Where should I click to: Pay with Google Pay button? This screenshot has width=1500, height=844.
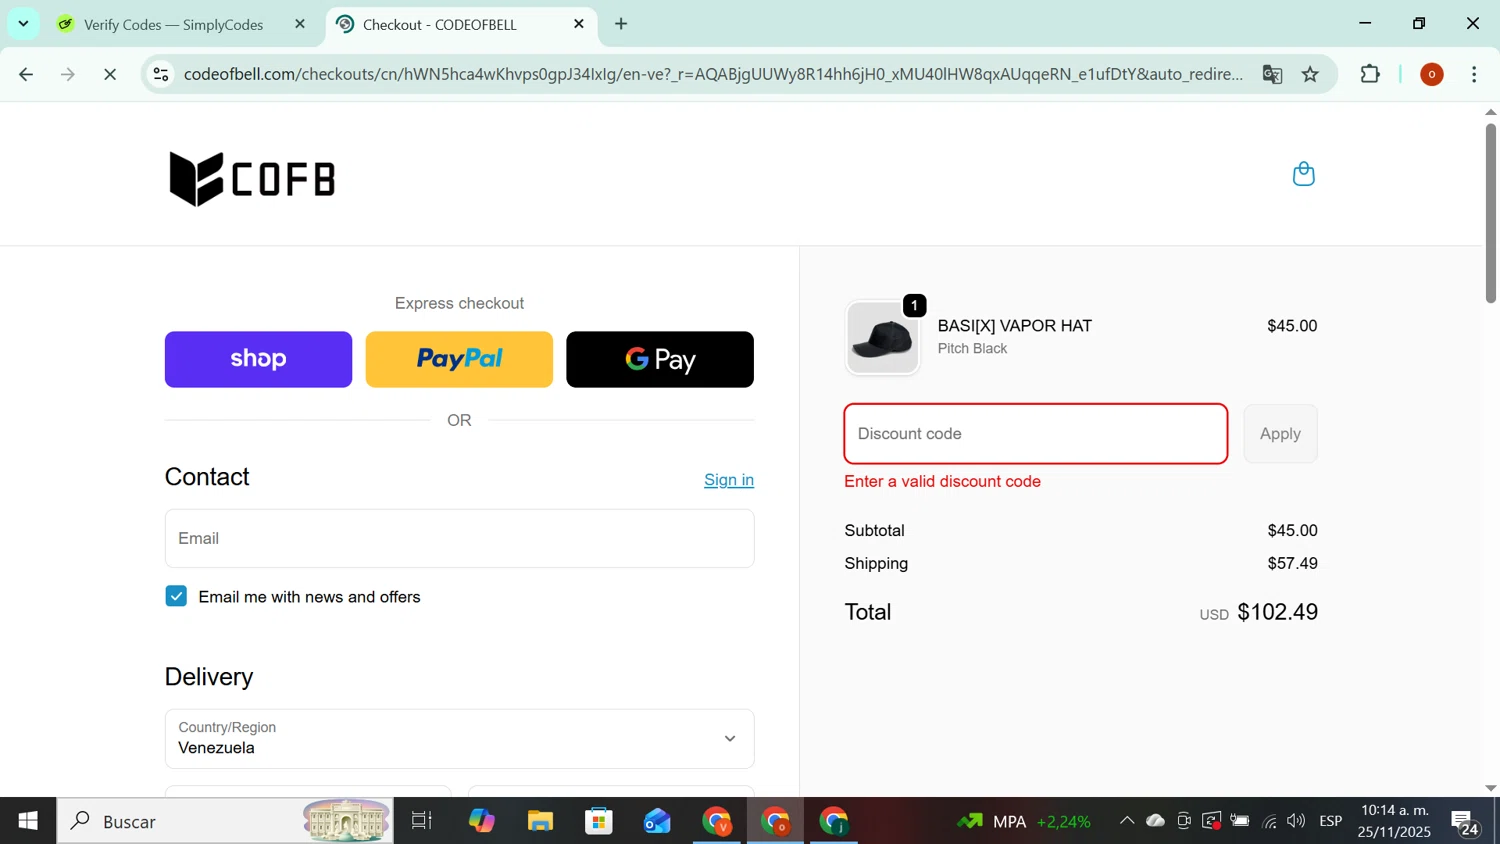[660, 359]
